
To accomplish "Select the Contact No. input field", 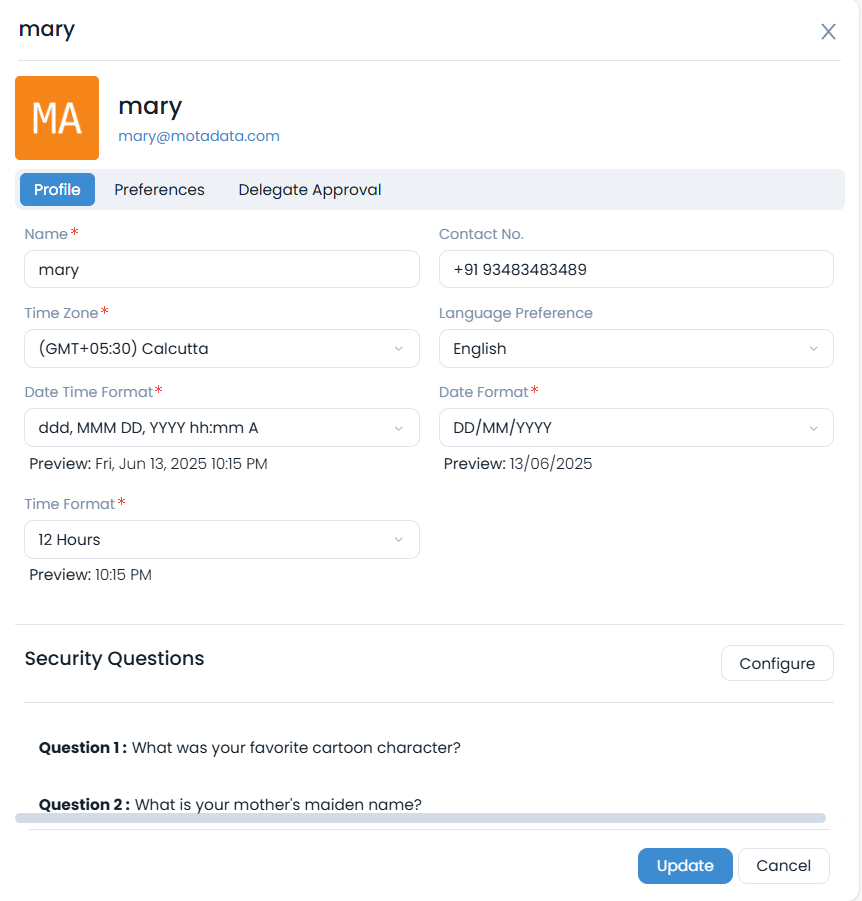I will (636, 269).
